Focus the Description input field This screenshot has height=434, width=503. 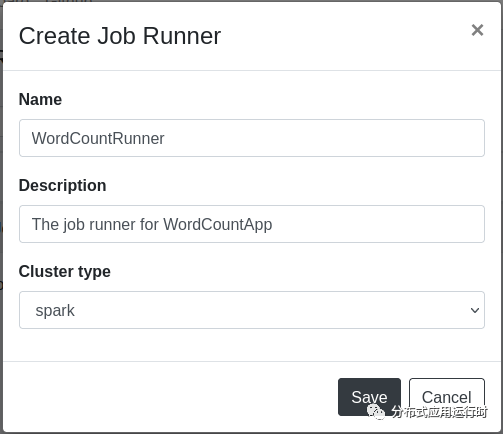point(252,224)
